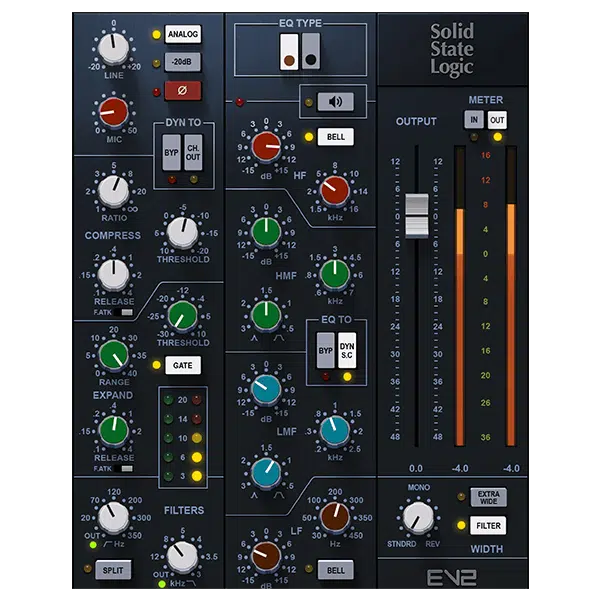Image resolution: width=600 pixels, height=600 pixels.
Task: Toggle the DYN TO BYP switch
Action: coord(171,152)
